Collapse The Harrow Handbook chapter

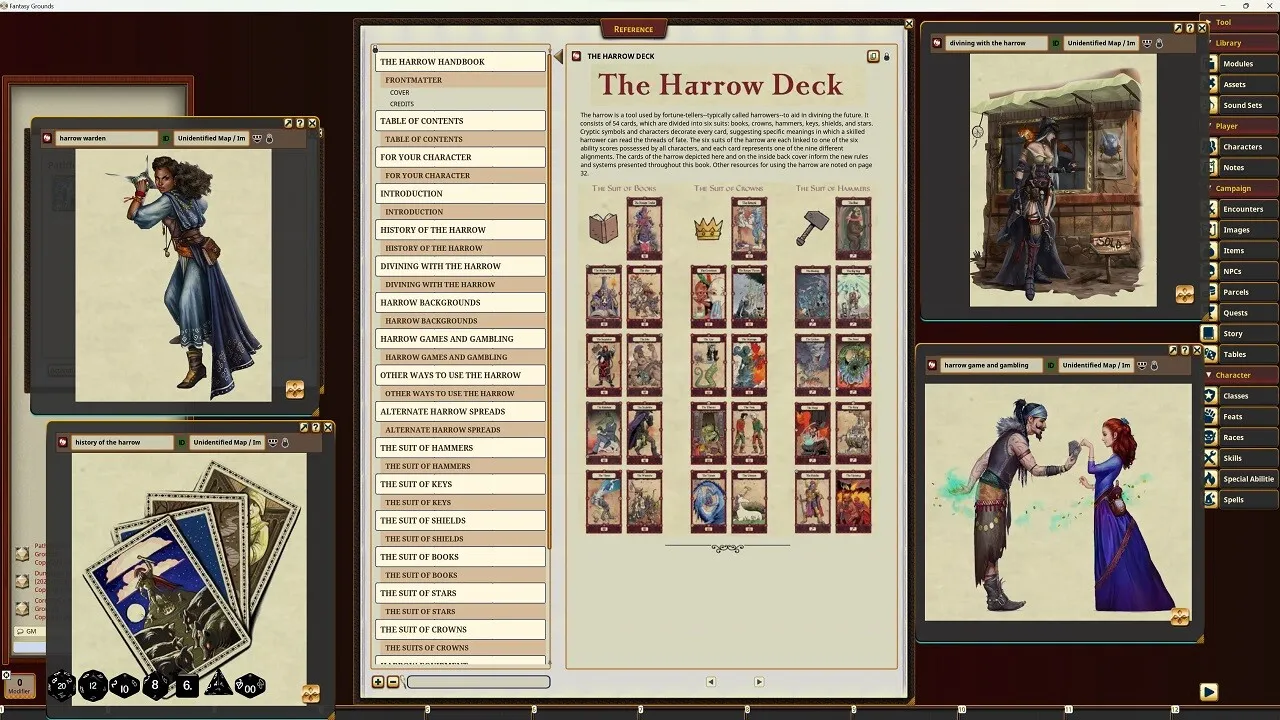coord(460,62)
